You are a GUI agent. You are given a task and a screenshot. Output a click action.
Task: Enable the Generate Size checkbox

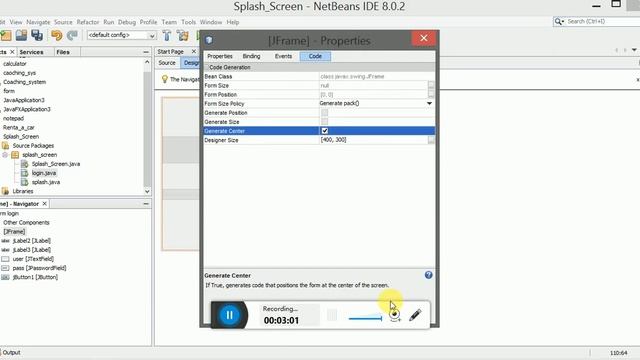tap(324, 122)
